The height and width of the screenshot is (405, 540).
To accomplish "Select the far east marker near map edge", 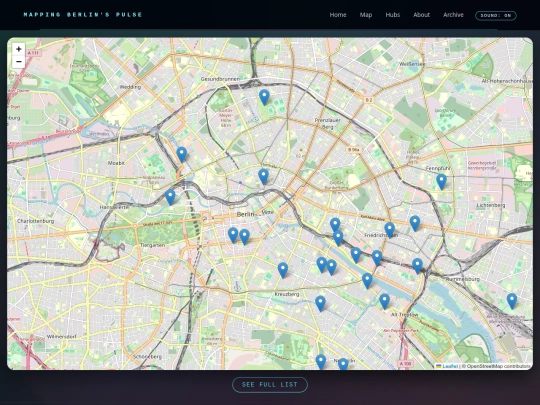I will coord(512,301).
